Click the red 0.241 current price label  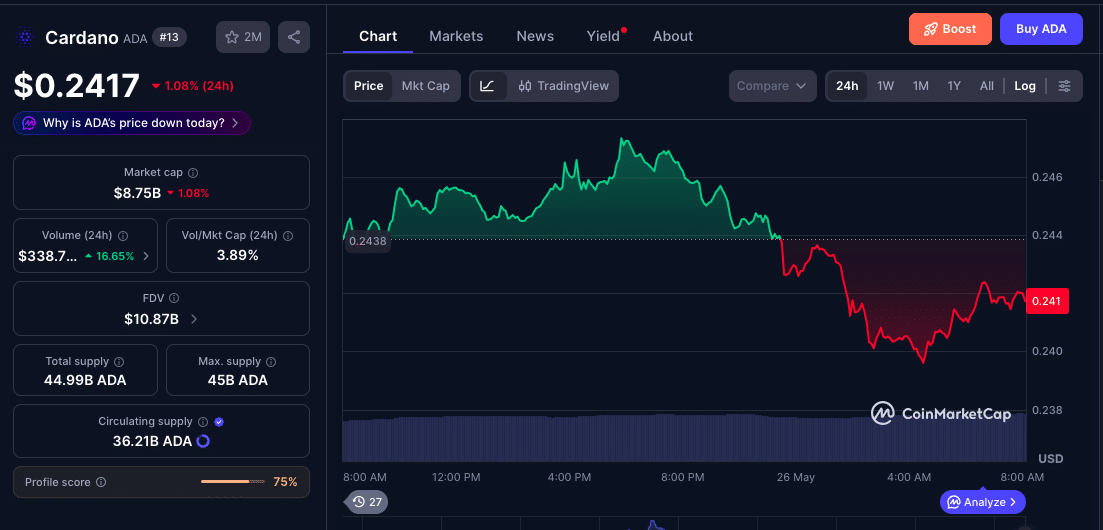[x=1047, y=301]
